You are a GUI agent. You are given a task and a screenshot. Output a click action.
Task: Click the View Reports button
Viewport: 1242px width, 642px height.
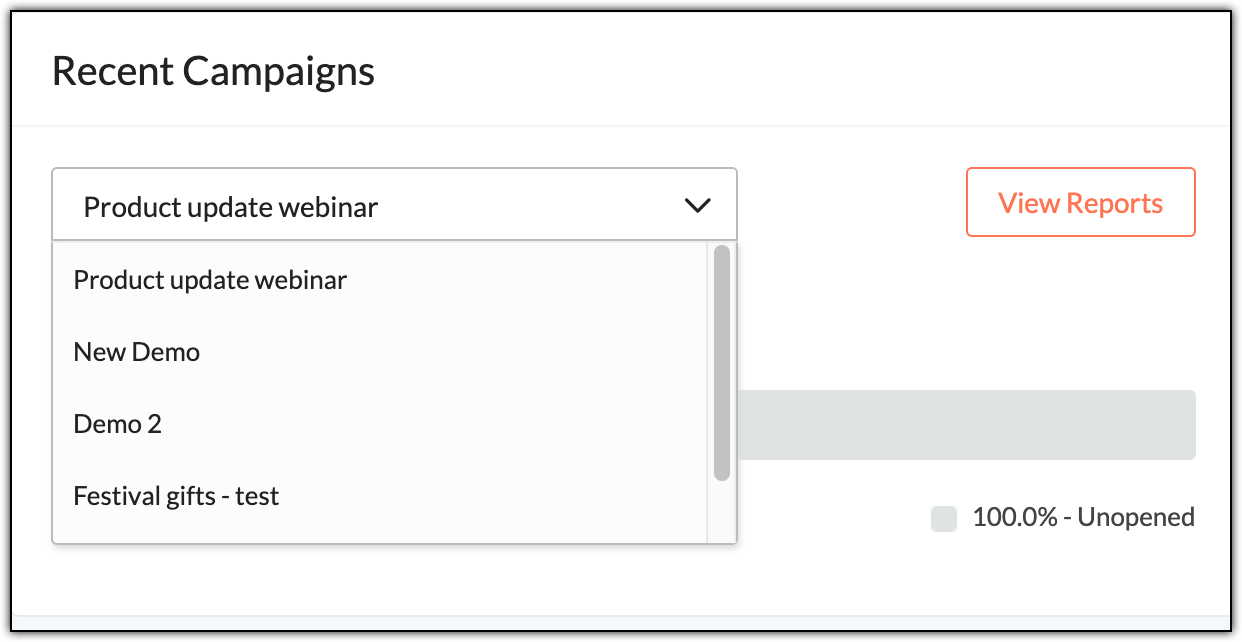point(1080,203)
